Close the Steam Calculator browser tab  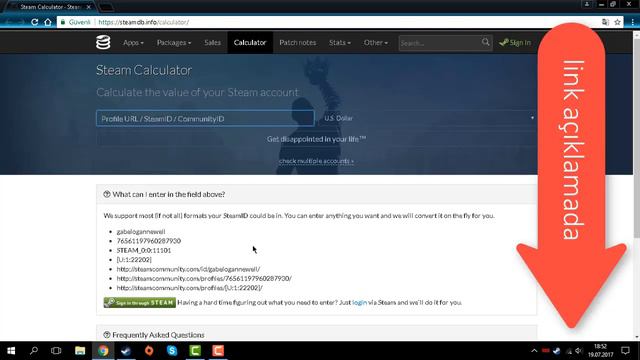pyautogui.click(x=89, y=7)
